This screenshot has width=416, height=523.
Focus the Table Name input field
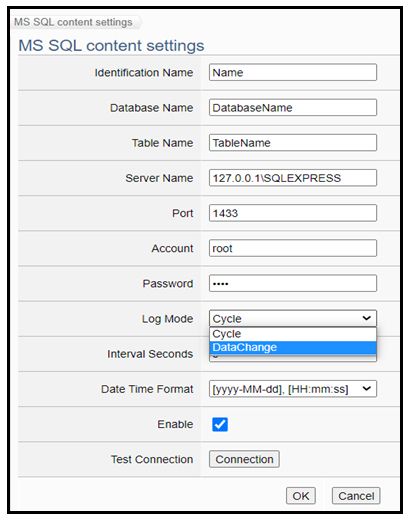click(293, 143)
